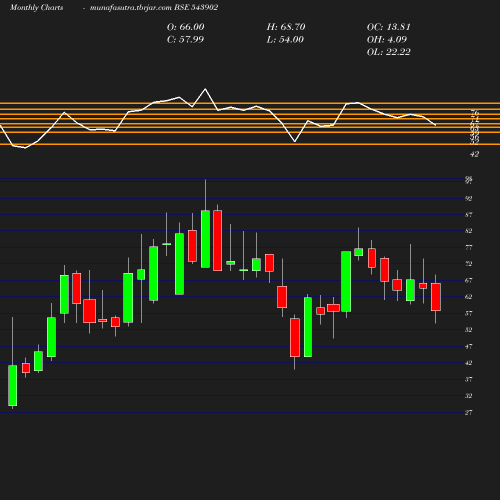
Task: Click the 52 label on the candlestick price axis
Action: click(469, 330)
